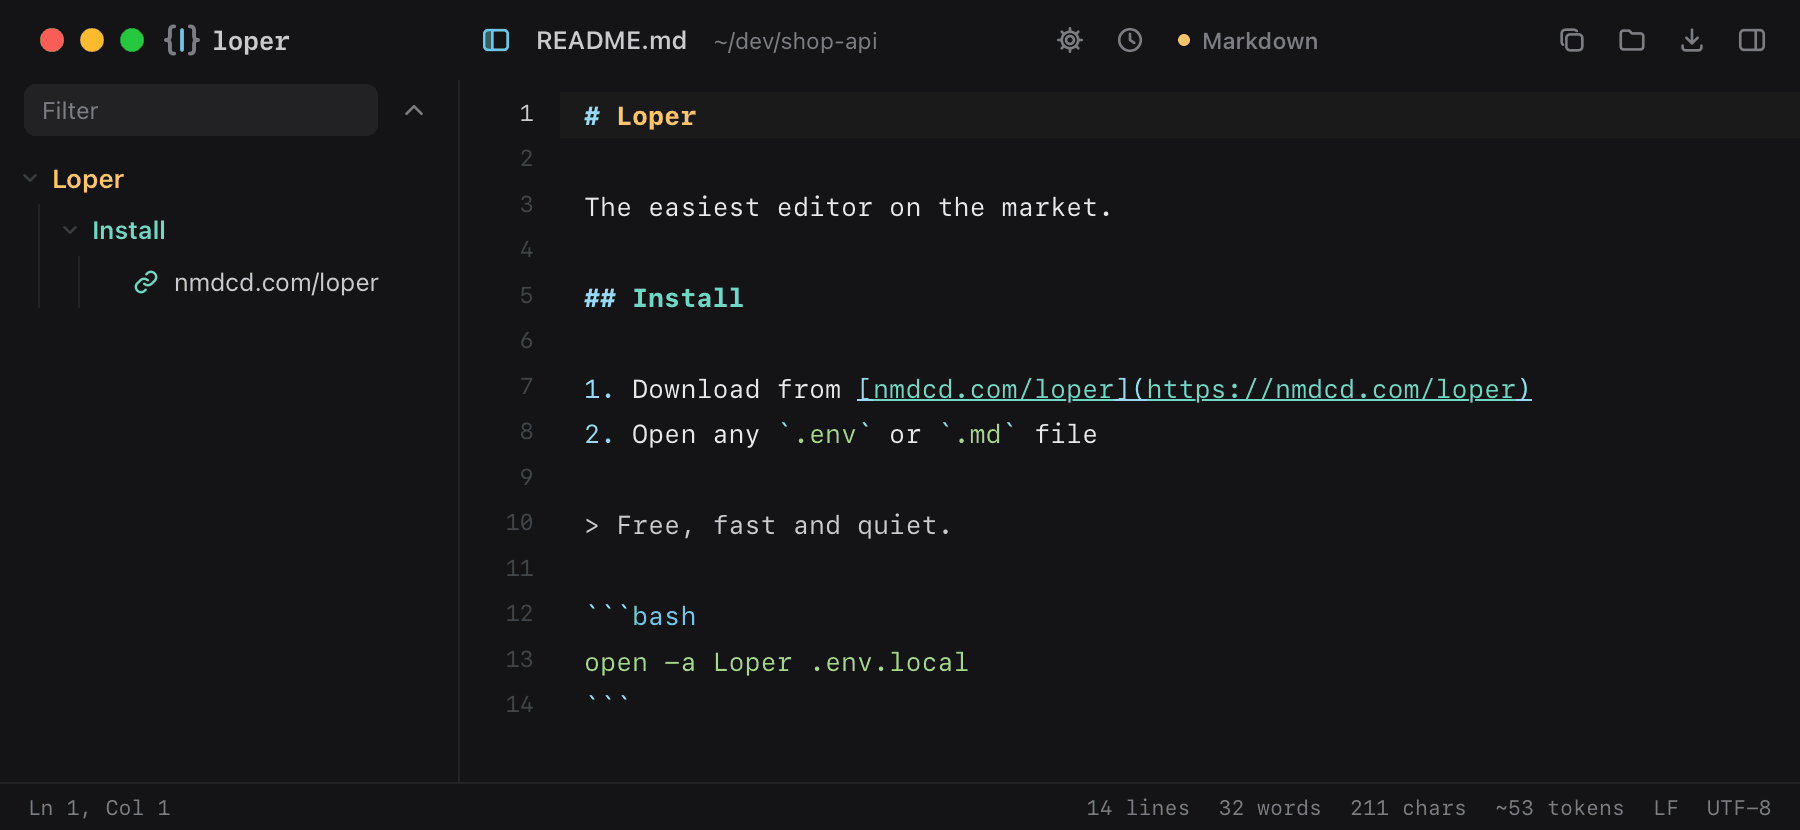Click the copy document icon
Viewport: 1800px width, 830px height.
tap(1572, 40)
